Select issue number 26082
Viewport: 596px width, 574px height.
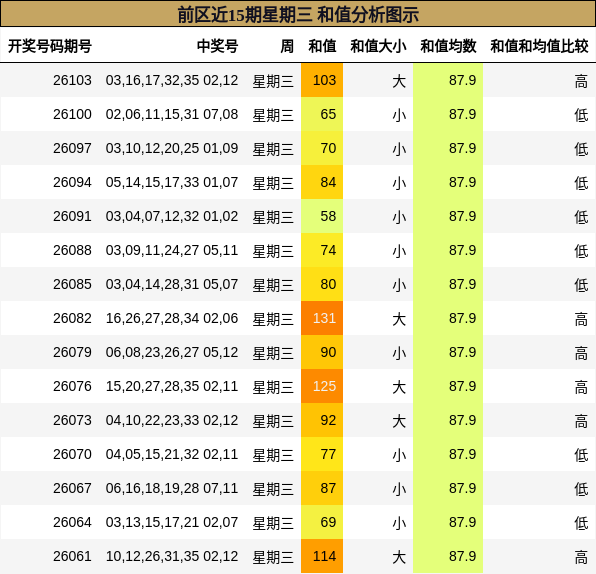72,318
